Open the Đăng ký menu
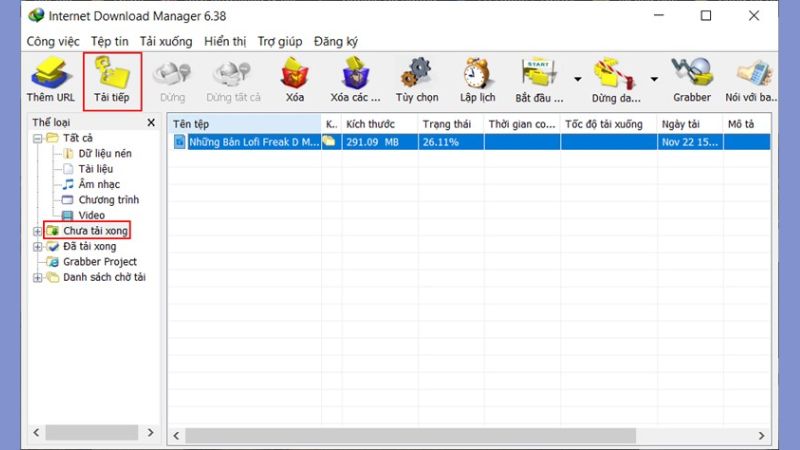This screenshot has width=800, height=450. point(336,41)
